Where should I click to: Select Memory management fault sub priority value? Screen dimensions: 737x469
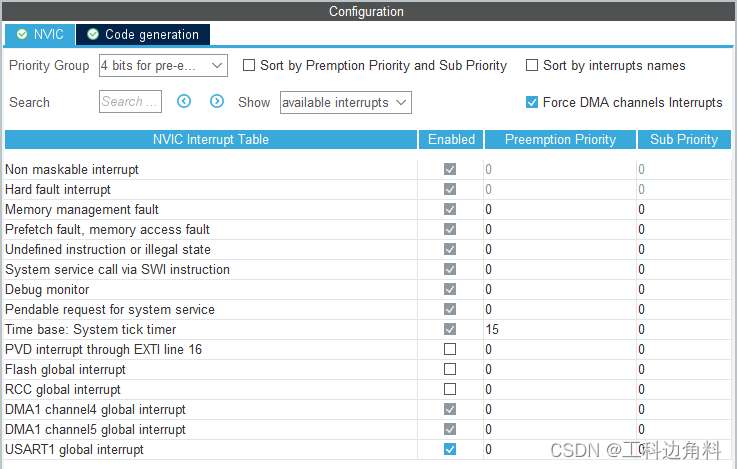tap(642, 210)
